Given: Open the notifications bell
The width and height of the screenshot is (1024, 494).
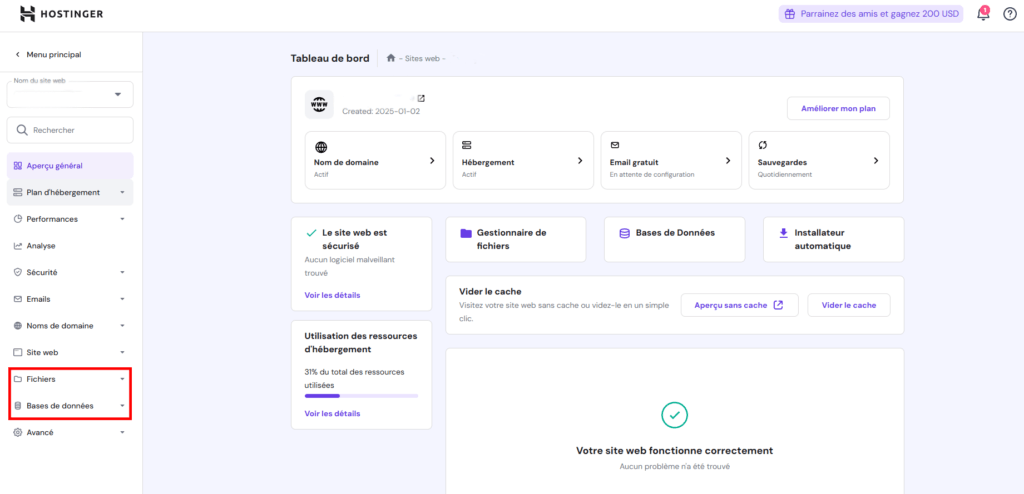Looking at the screenshot, I should 983,14.
